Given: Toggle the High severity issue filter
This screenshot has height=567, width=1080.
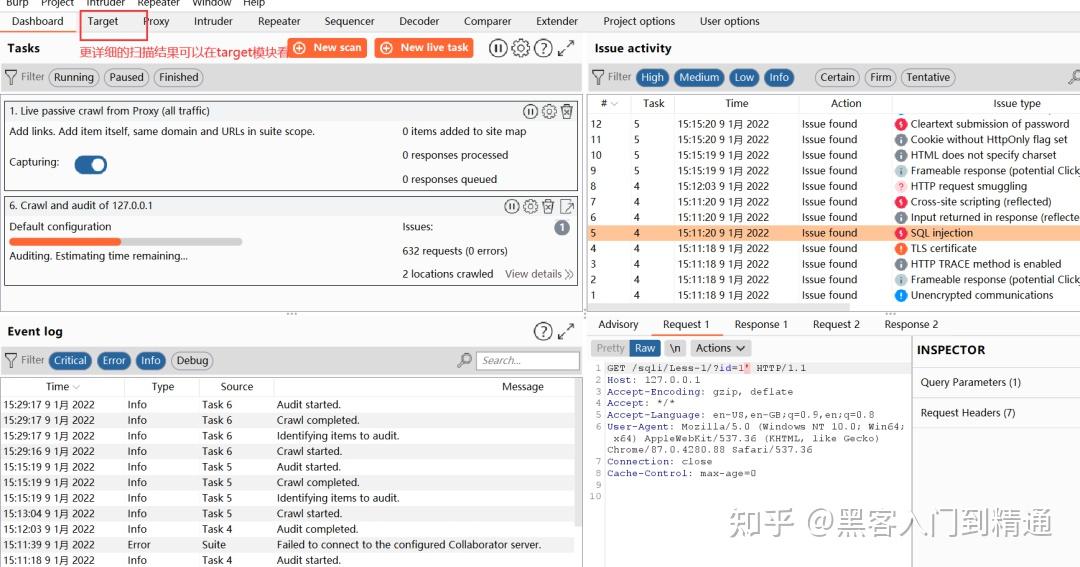Looking at the screenshot, I should coord(652,77).
